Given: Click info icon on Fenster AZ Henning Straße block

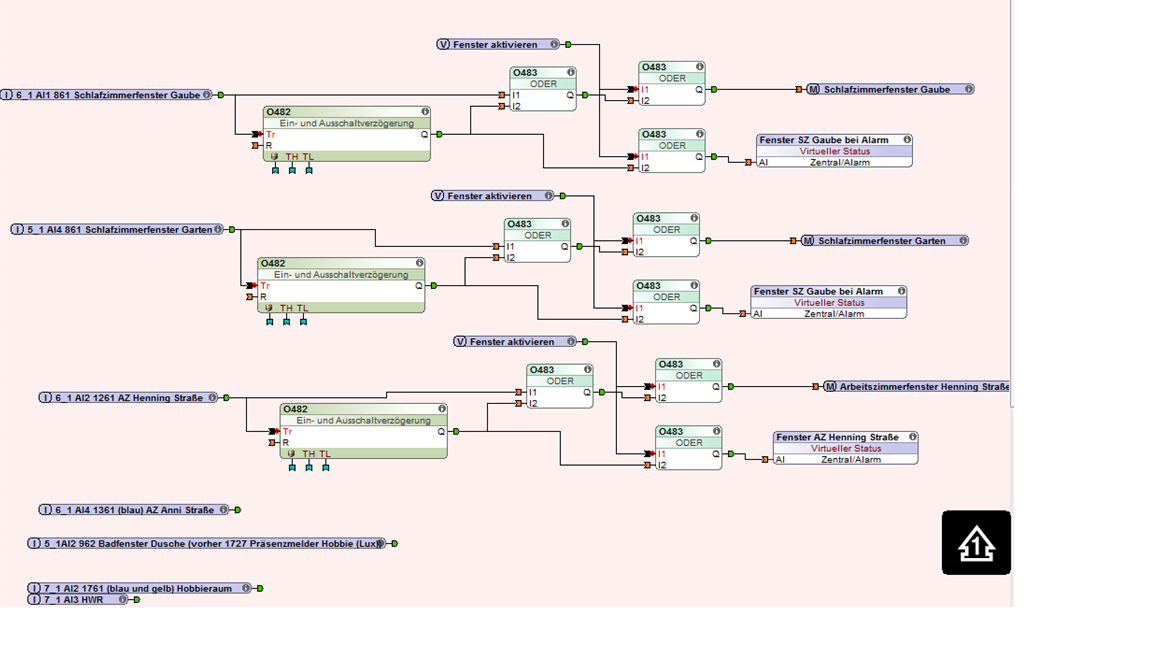Looking at the screenshot, I should (912, 436).
